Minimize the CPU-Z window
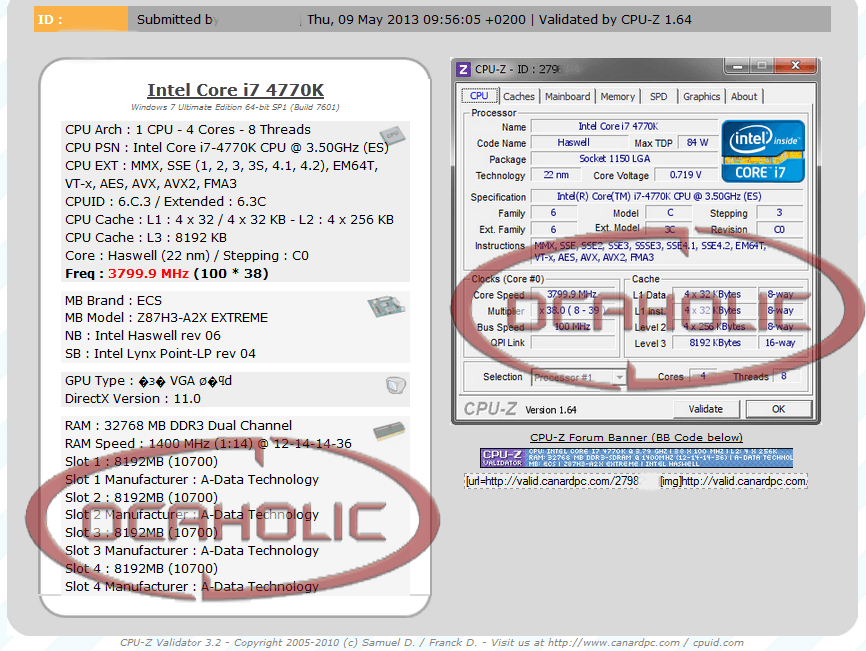Screen dimensions: 866x651 pos(737,66)
